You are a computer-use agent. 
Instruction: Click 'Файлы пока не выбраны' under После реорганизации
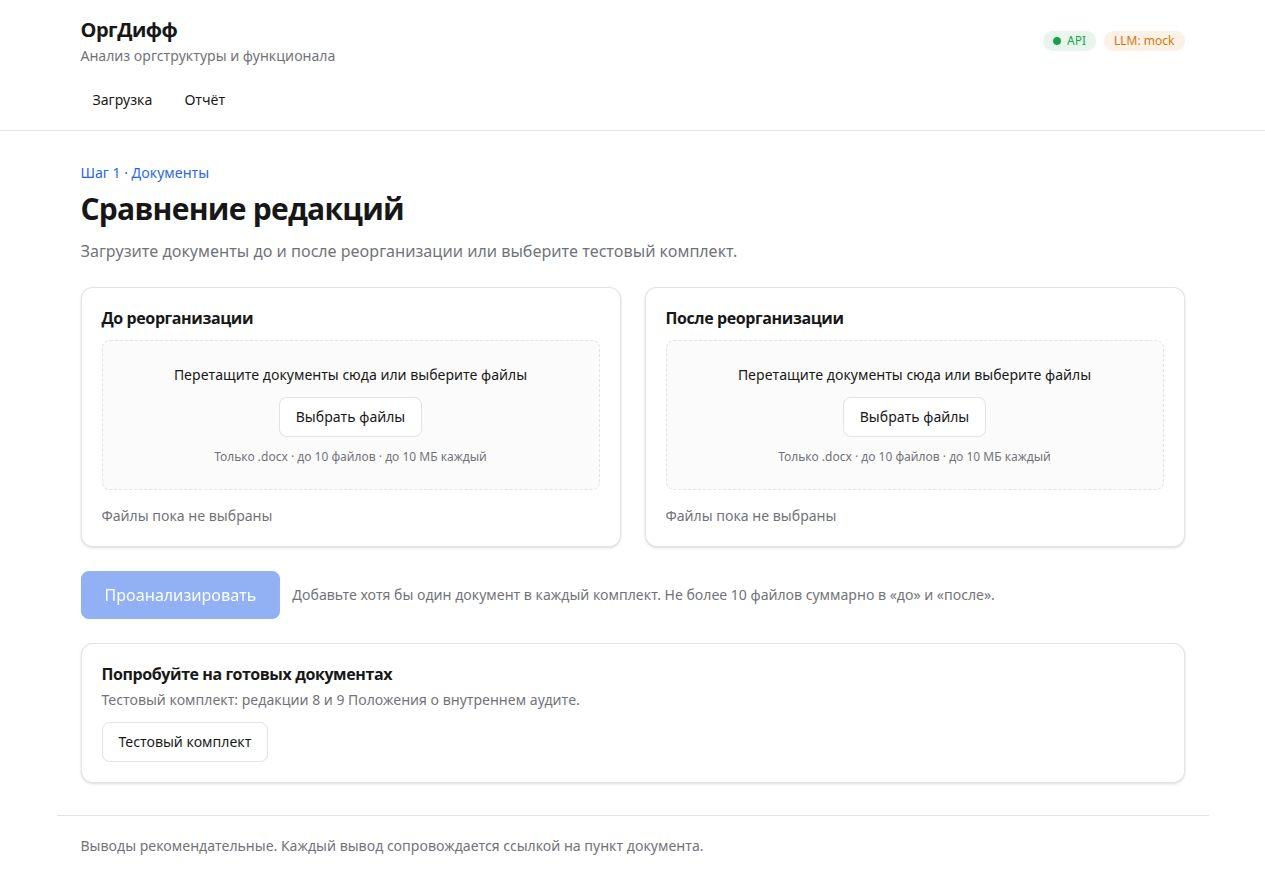point(751,516)
